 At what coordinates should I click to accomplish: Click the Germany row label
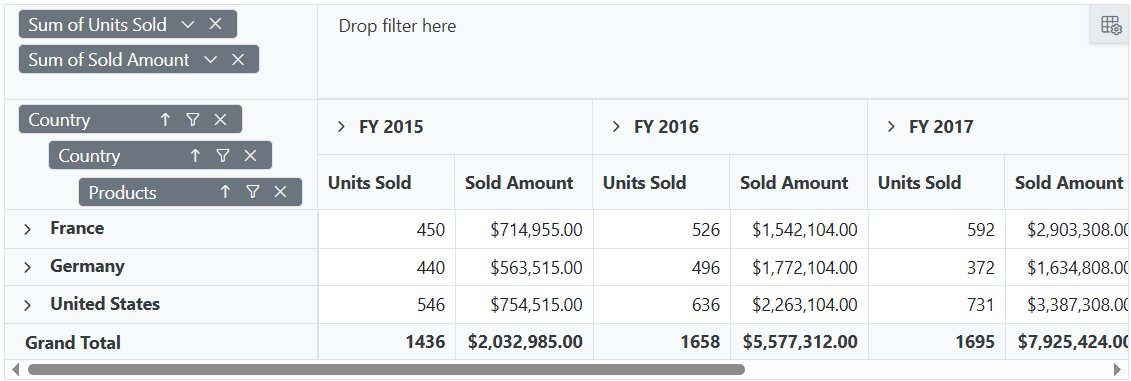pyautogui.click(x=87, y=266)
